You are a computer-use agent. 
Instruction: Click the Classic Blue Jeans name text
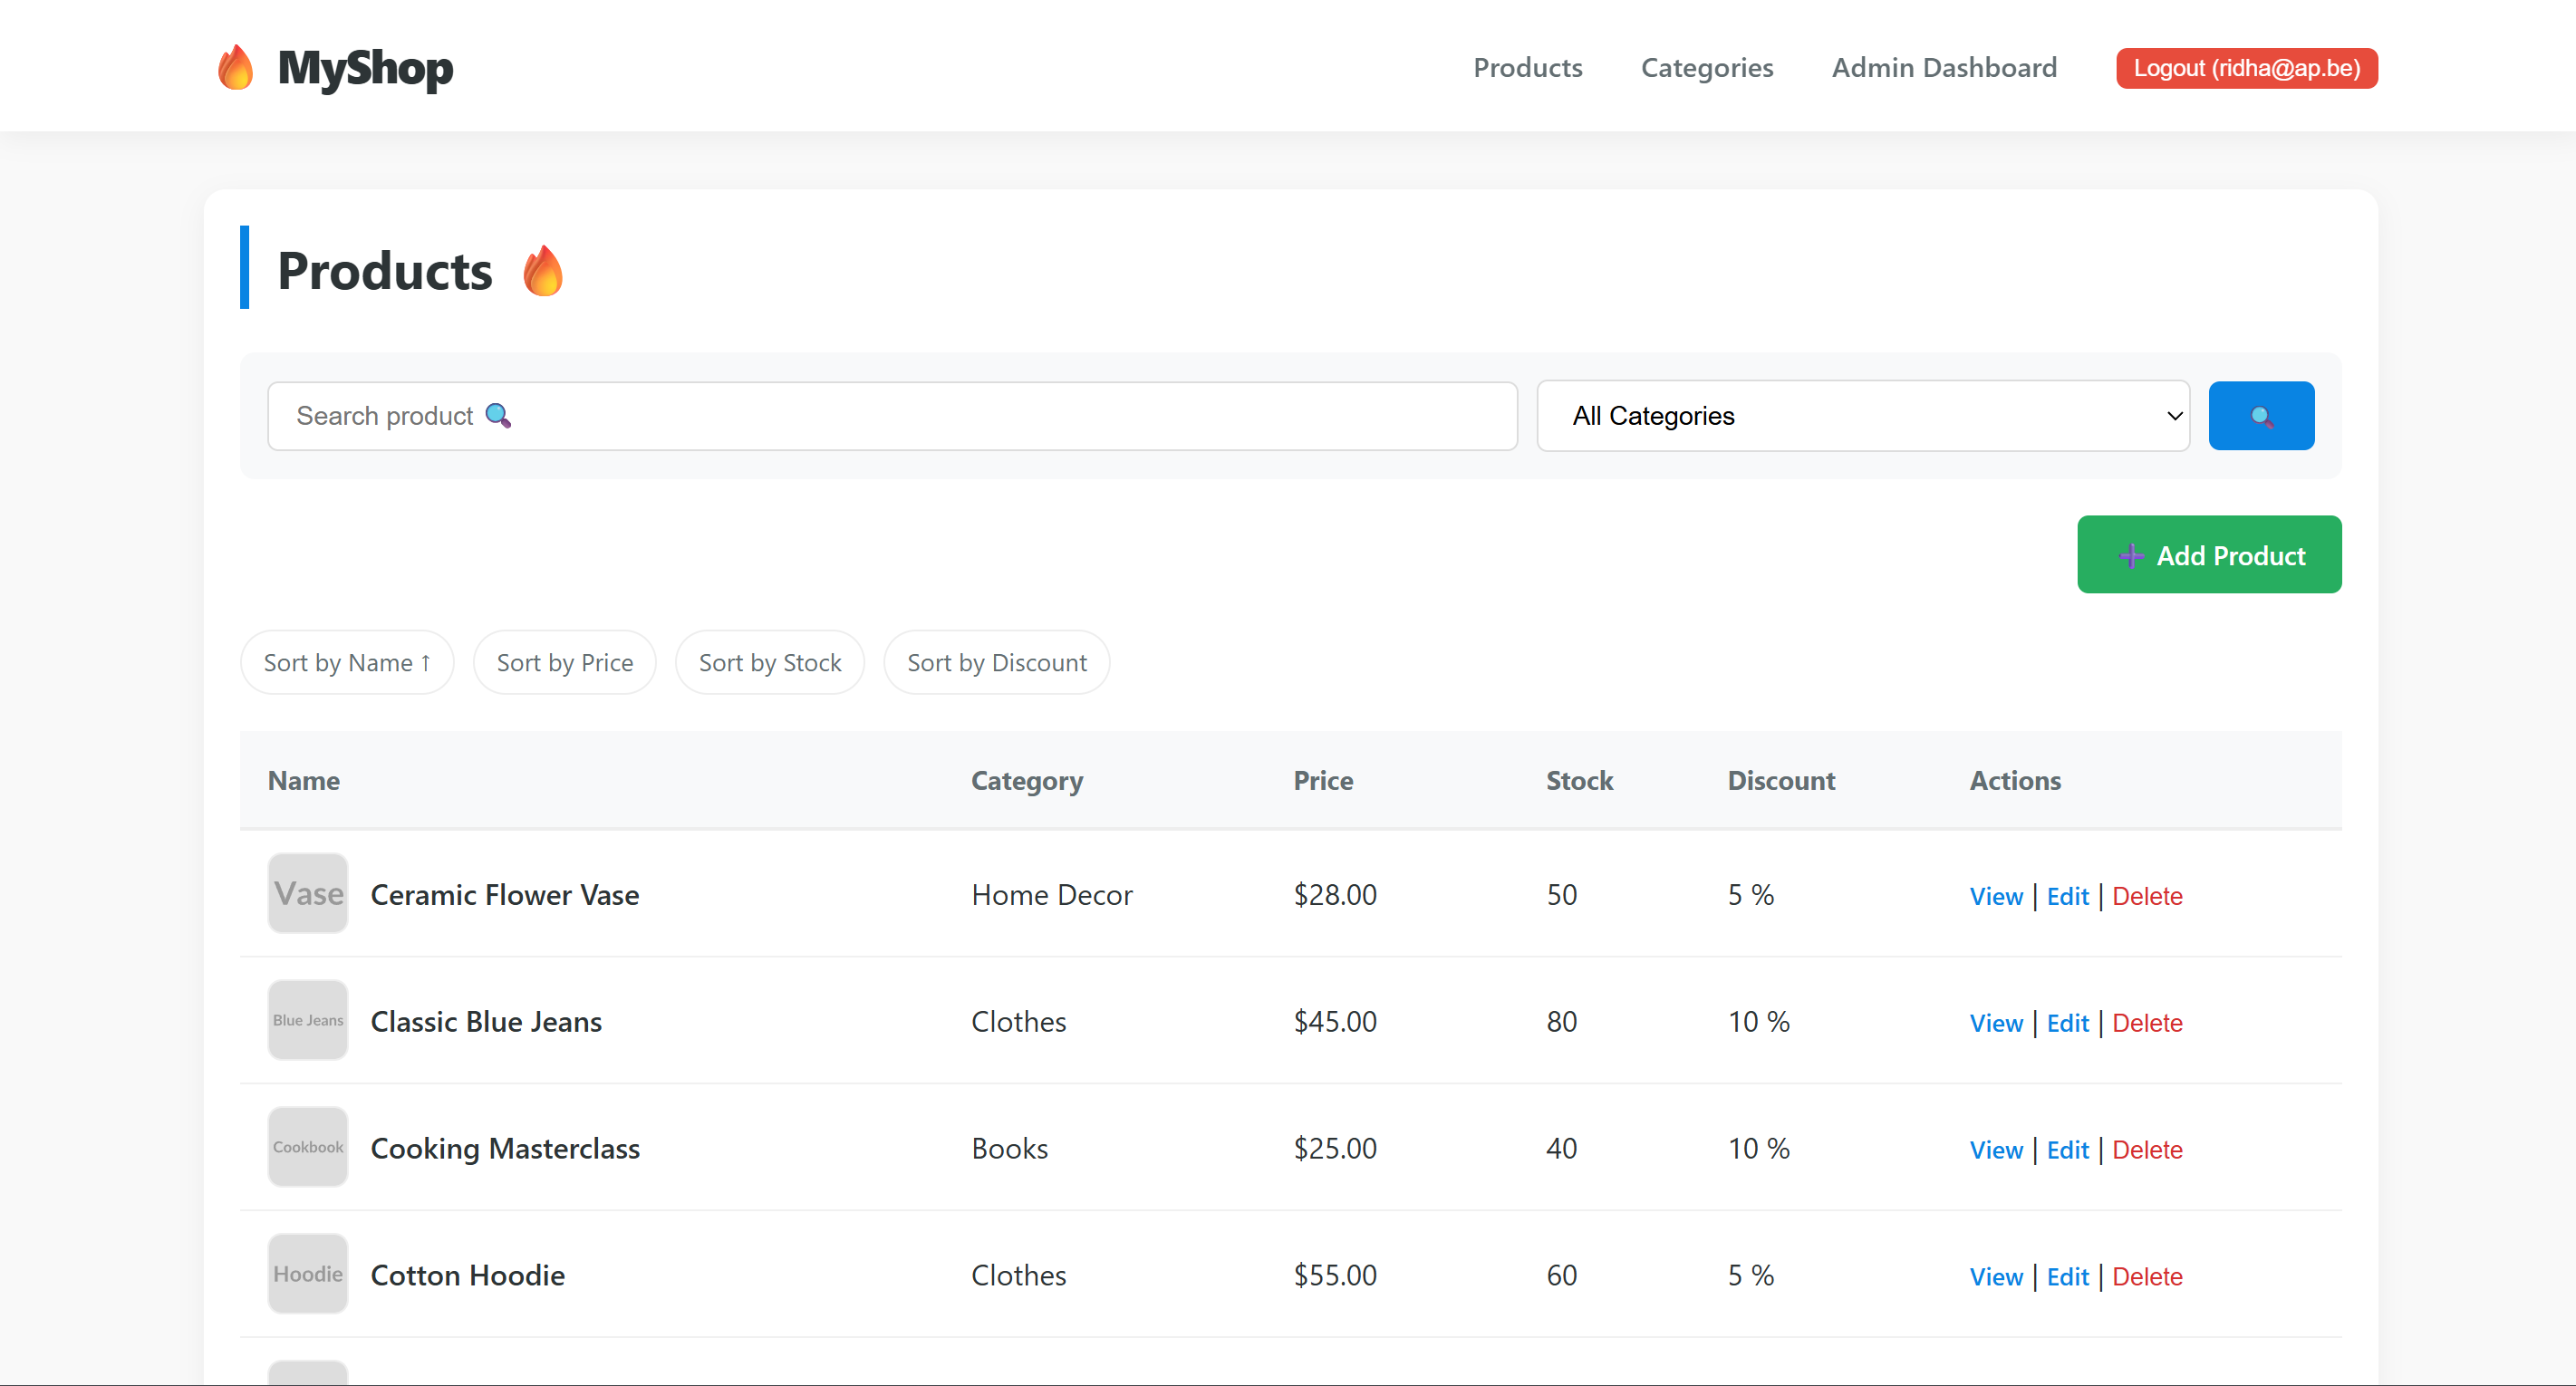point(486,1022)
